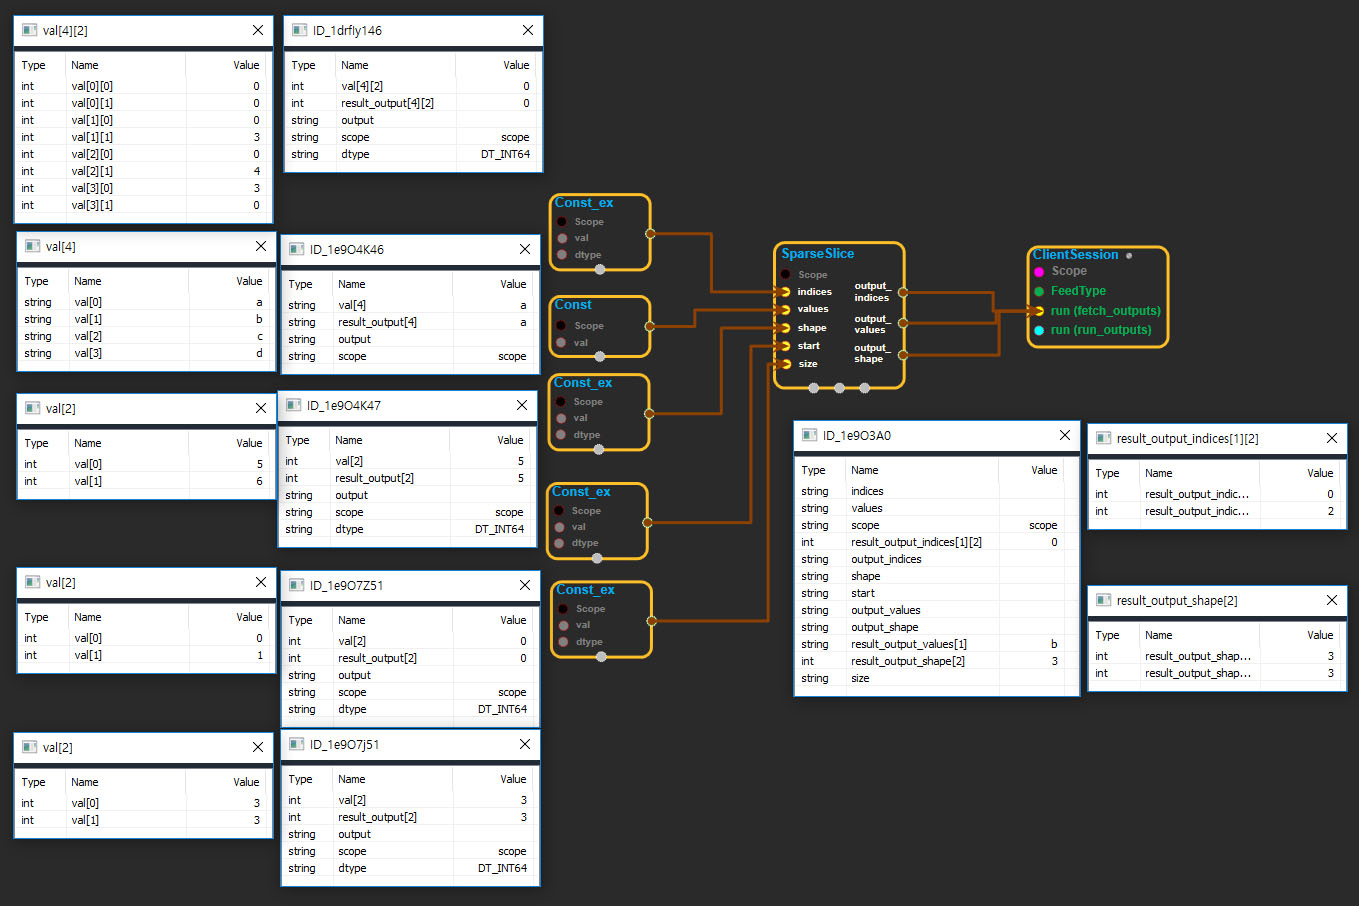Click the magenta Scope pin on ClientSession
This screenshot has height=906, width=1359.
click(x=1039, y=272)
